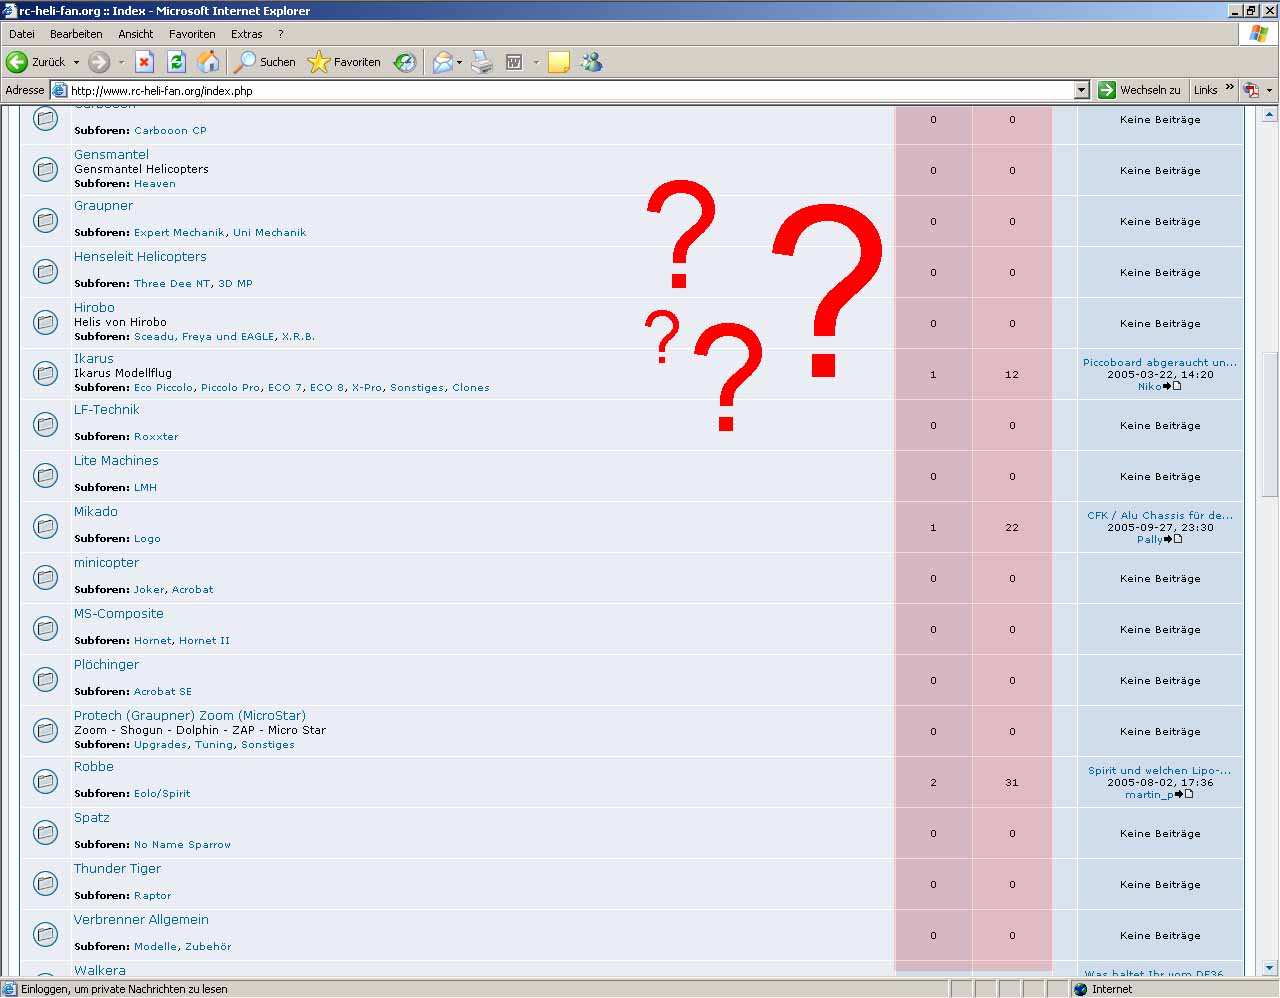The image size is (1280, 998).
Task: Click the yellow Discuss note icon
Action: (x=559, y=62)
